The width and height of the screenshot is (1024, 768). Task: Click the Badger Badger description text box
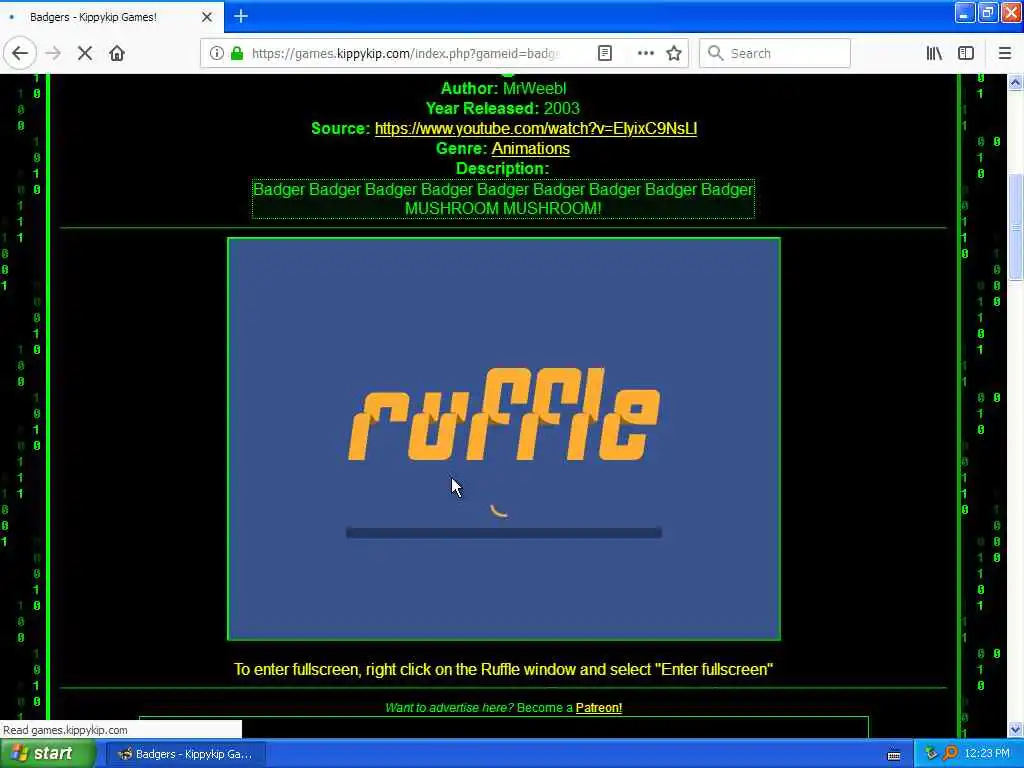[x=503, y=199]
